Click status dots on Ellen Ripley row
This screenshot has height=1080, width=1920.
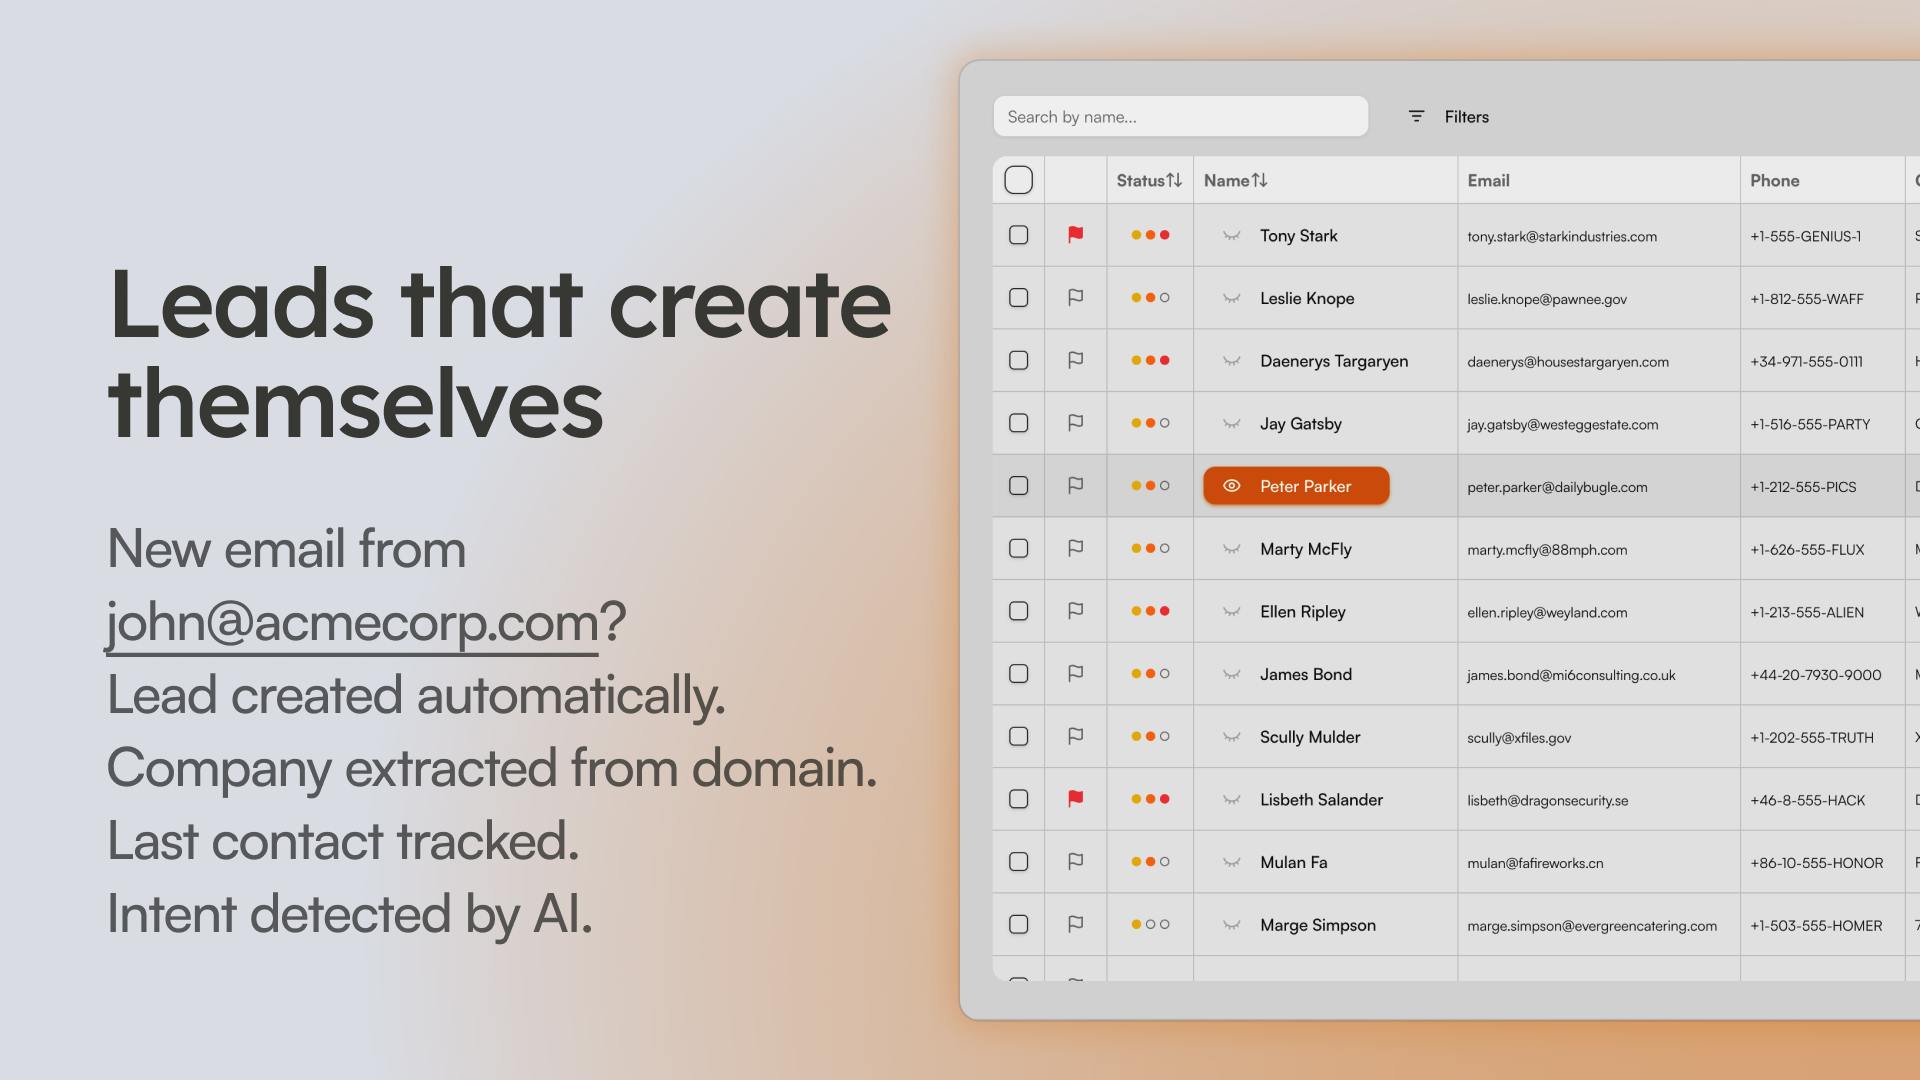click(x=1150, y=611)
